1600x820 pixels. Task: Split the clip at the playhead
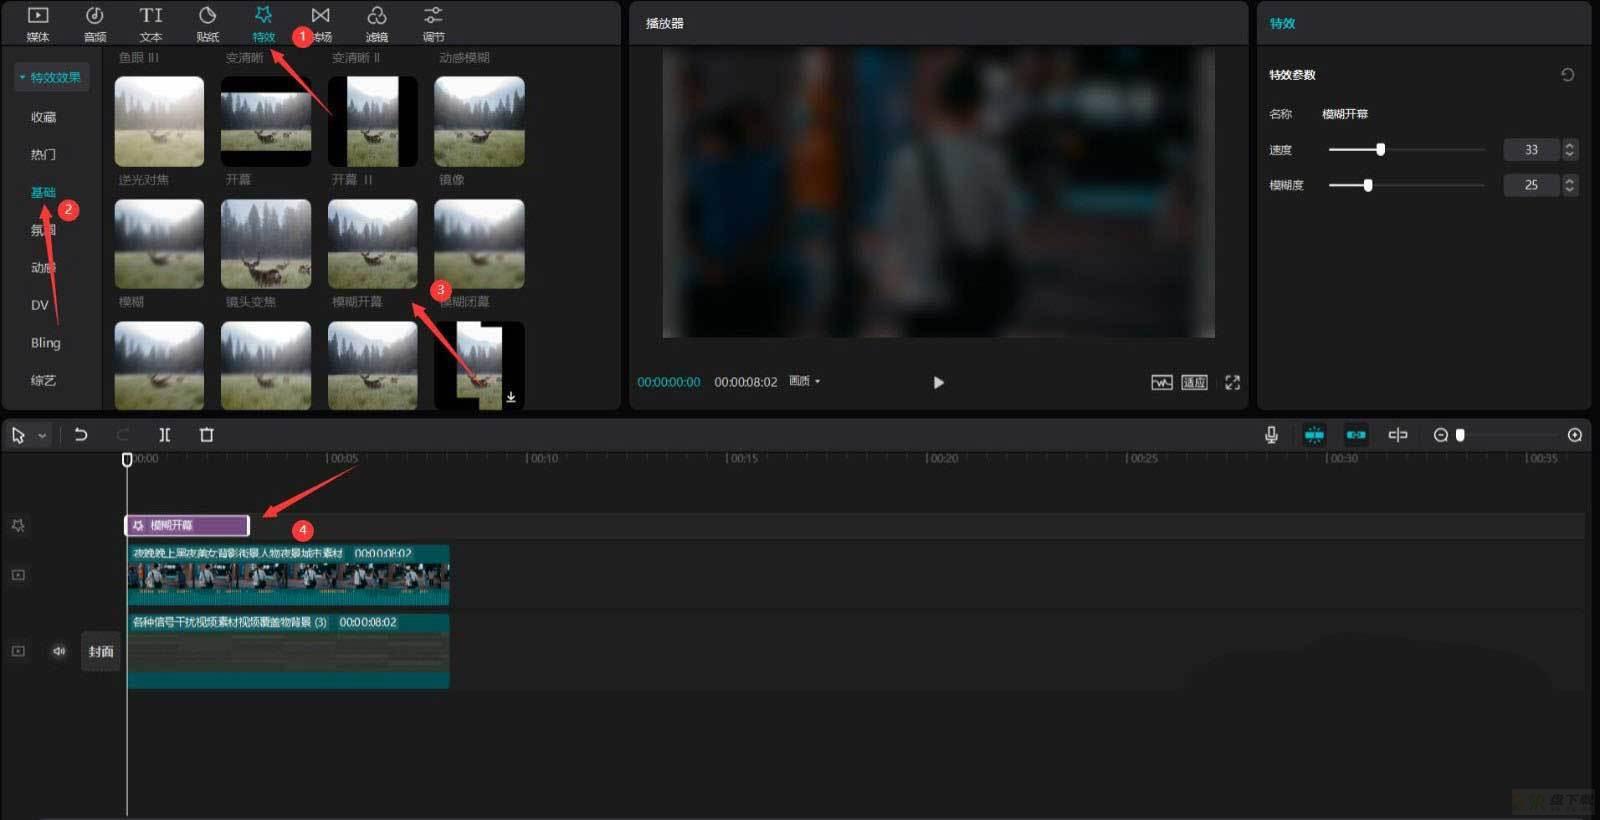point(165,435)
